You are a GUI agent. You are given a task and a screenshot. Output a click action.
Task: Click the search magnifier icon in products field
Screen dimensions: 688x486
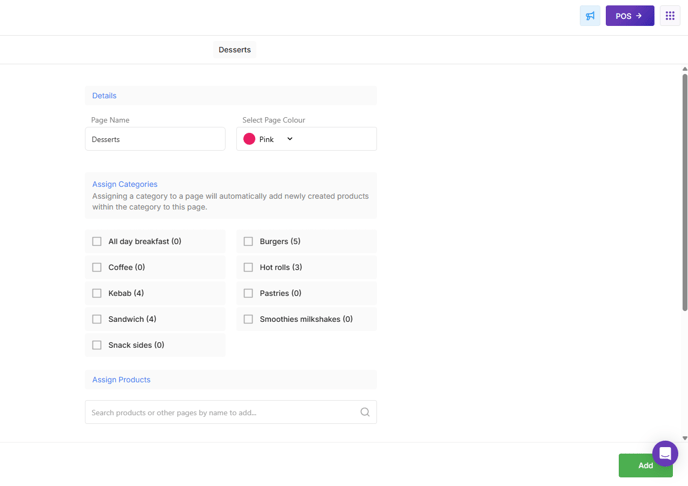coord(365,412)
